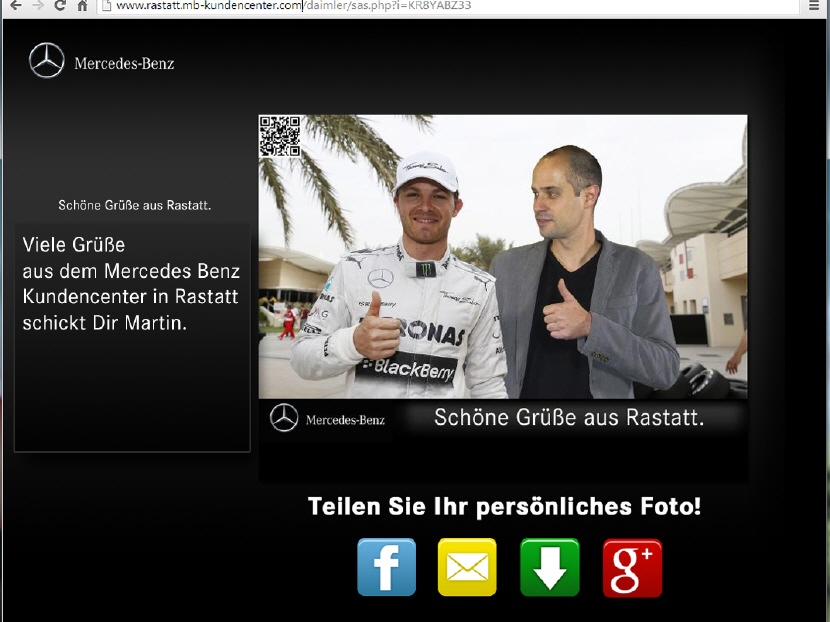Click the Mercedes-Benz text below the photo
Screen dimensions: 830x622
345,420
